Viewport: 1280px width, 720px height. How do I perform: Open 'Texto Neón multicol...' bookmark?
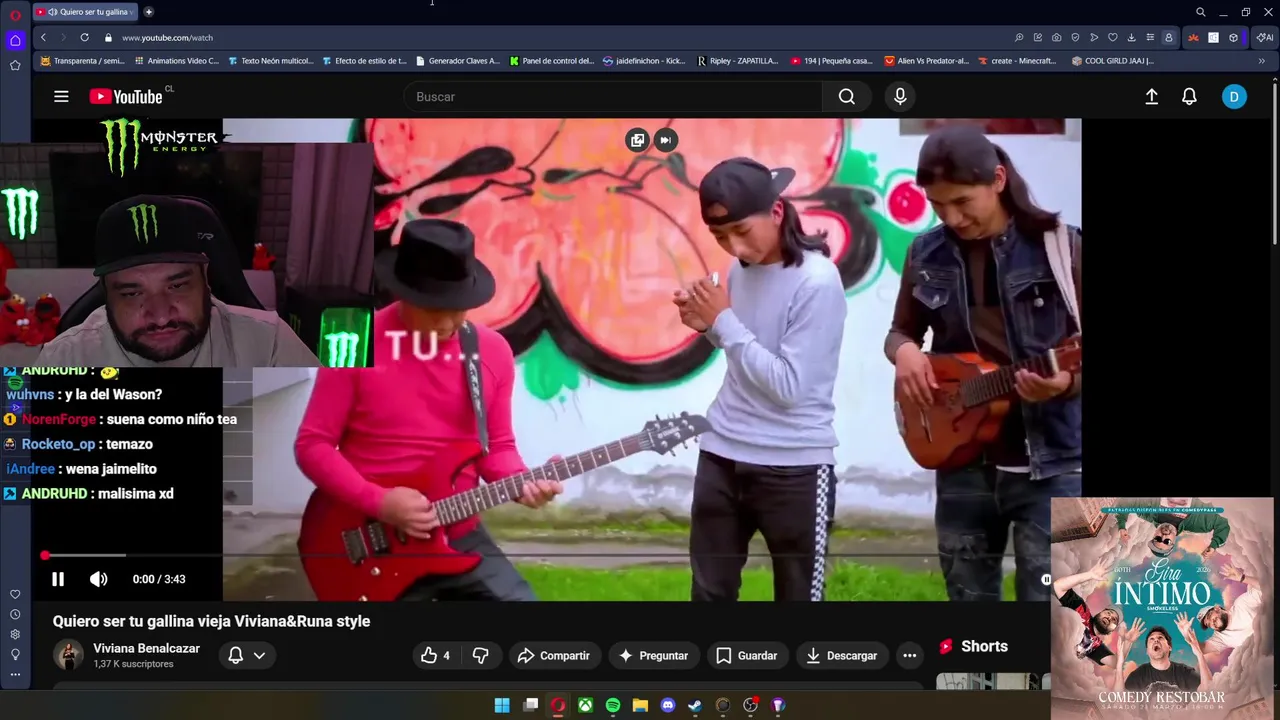(x=270, y=61)
